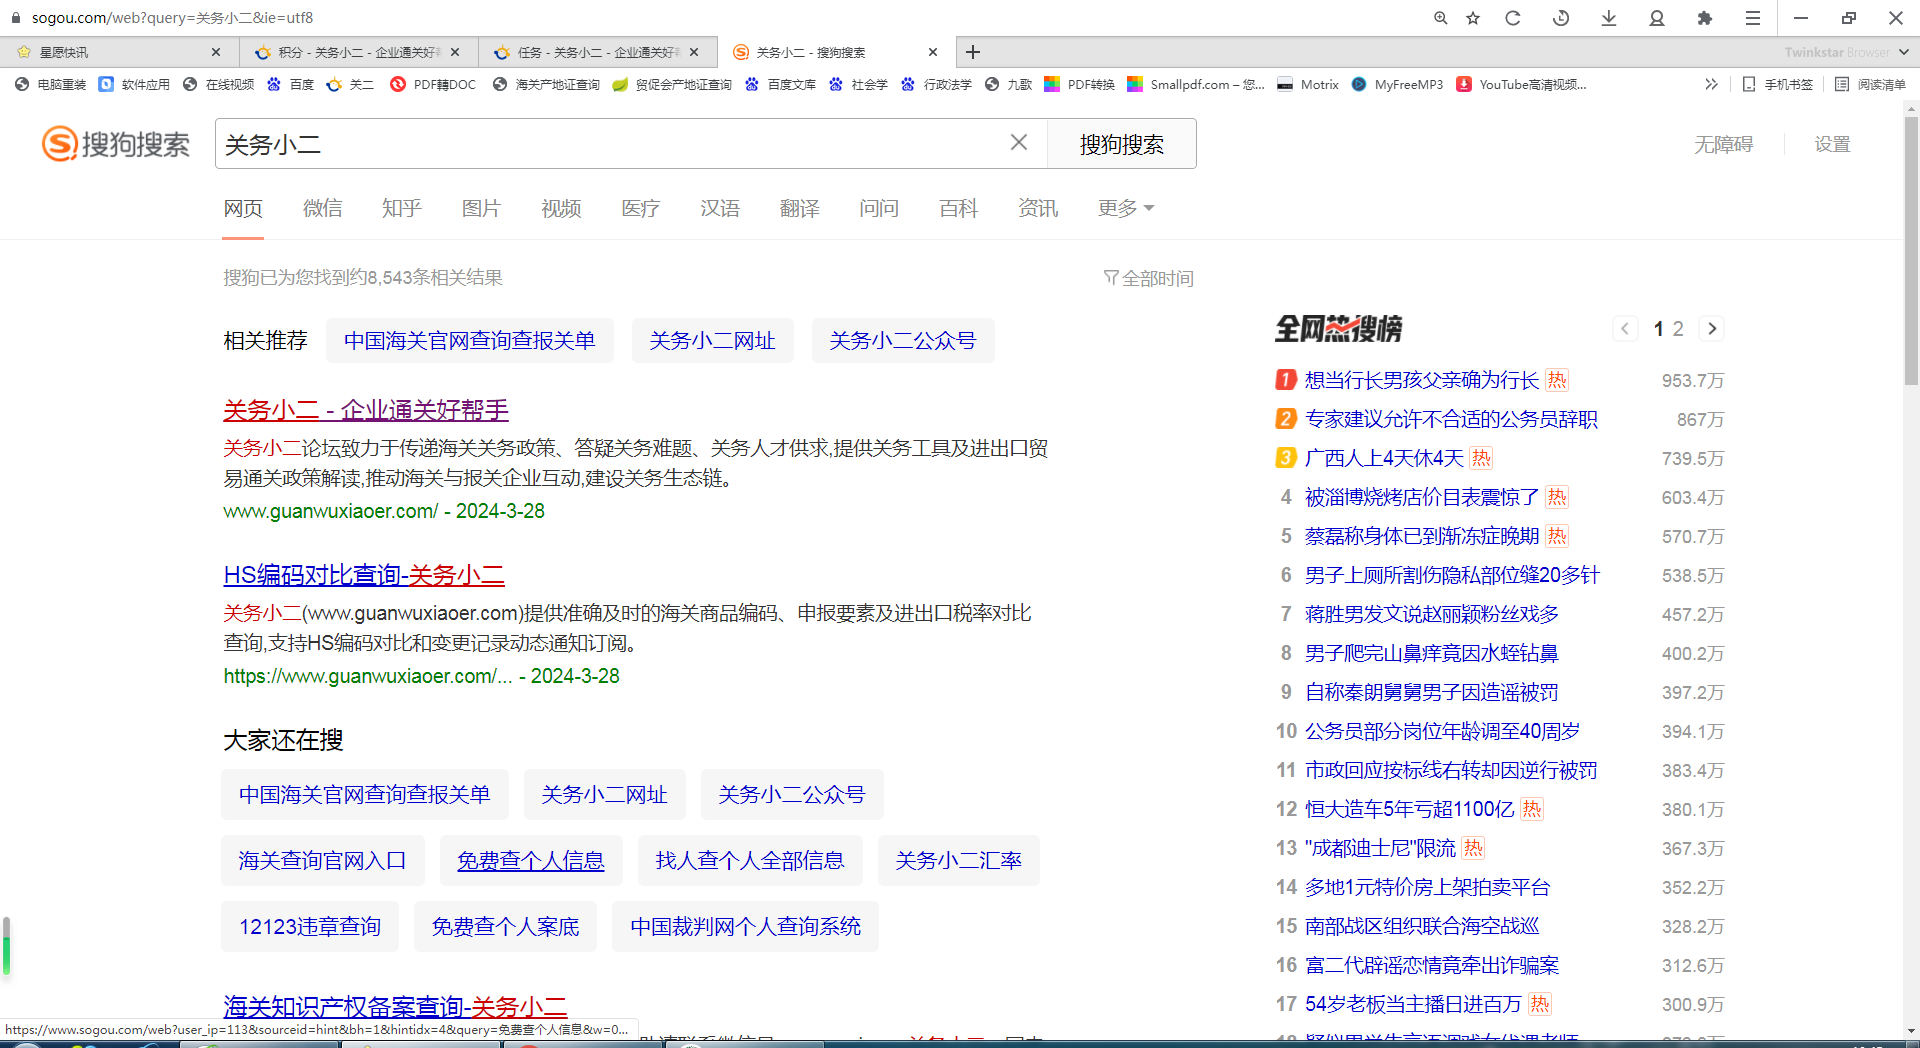The width and height of the screenshot is (1920, 1048).
Task: Switch to the 积分 - 关务小二 tab
Action: click(x=359, y=52)
